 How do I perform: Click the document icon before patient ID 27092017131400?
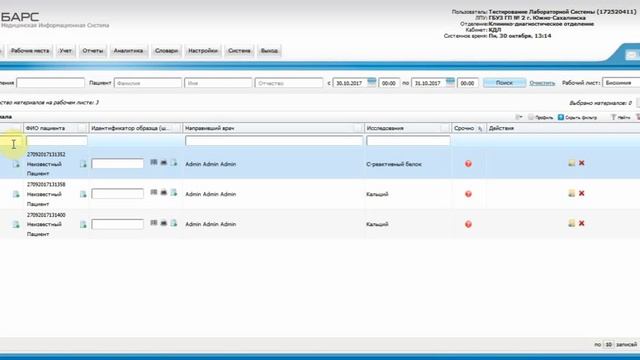coord(16,224)
